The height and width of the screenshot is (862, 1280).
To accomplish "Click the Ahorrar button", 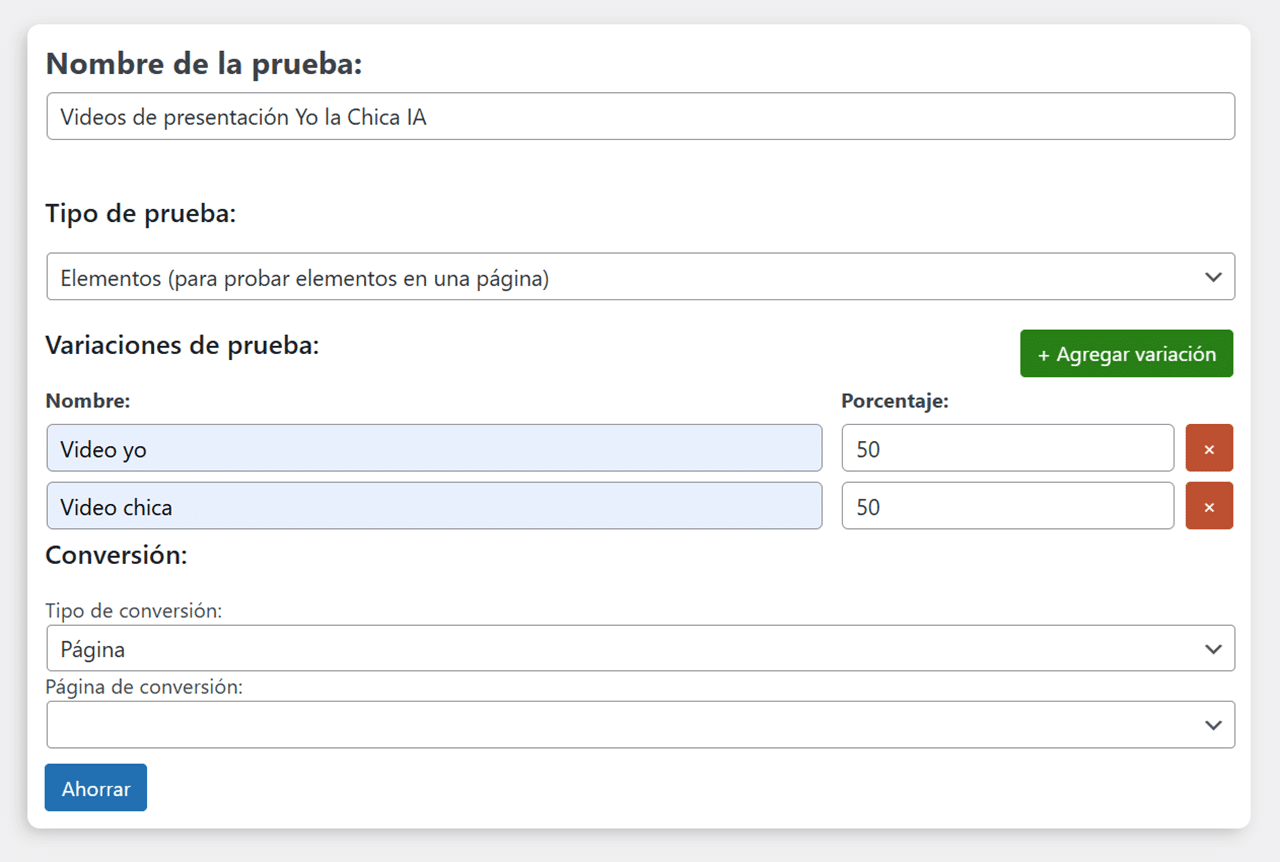I will 96,788.
